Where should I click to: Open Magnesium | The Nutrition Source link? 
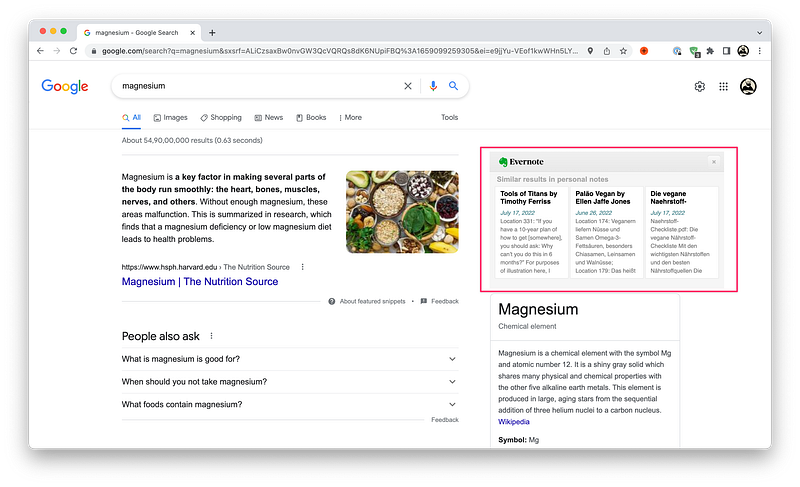[199, 282]
